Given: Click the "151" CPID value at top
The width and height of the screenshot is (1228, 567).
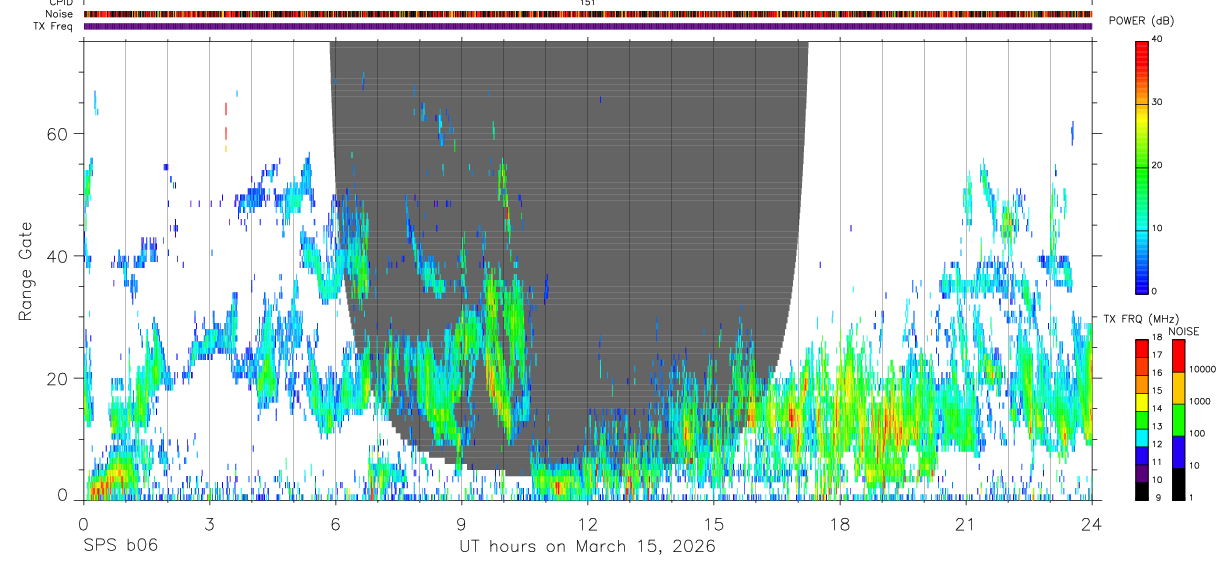Looking at the screenshot, I should (x=587, y=3).
